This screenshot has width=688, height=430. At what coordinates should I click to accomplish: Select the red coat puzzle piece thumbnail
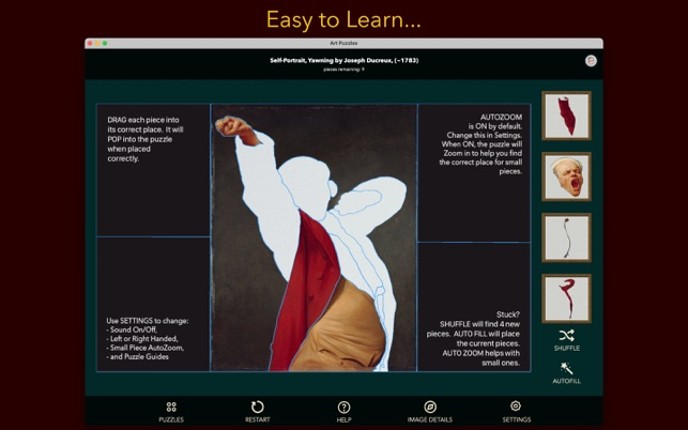[567, 116]
